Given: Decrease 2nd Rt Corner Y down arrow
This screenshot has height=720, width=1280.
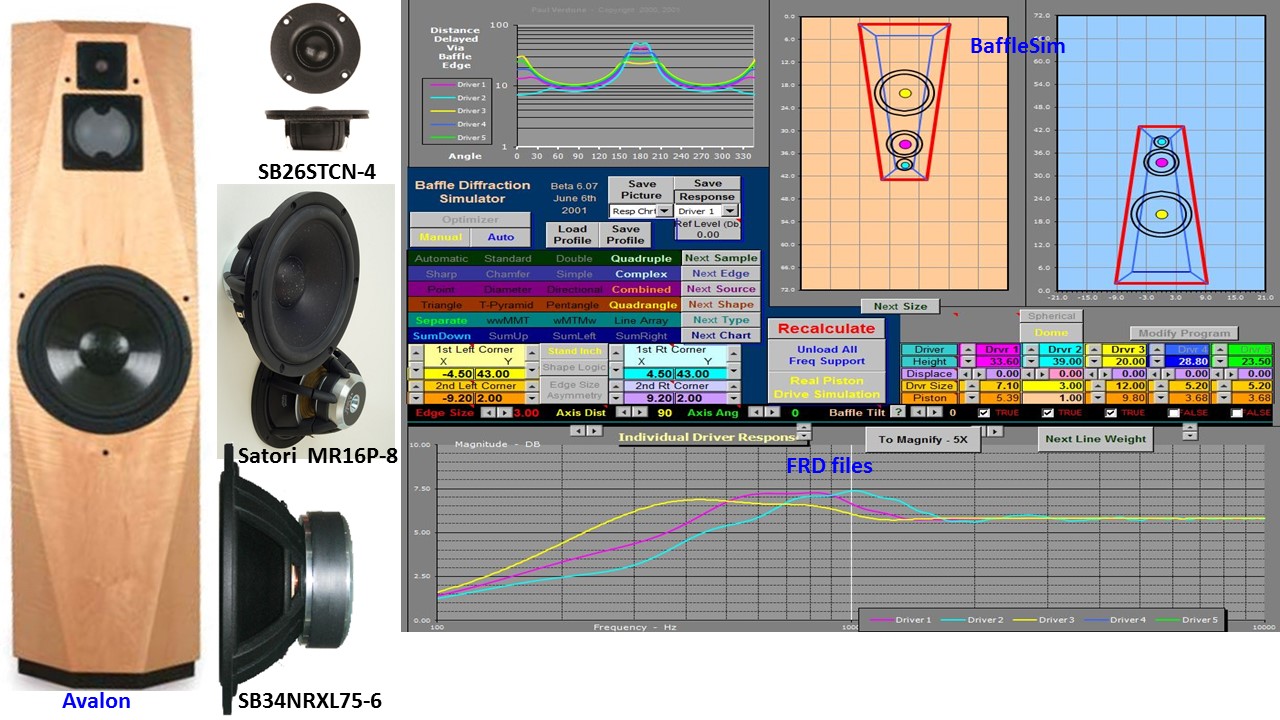Looking at the screenshot, I should (x=734, y=398).
